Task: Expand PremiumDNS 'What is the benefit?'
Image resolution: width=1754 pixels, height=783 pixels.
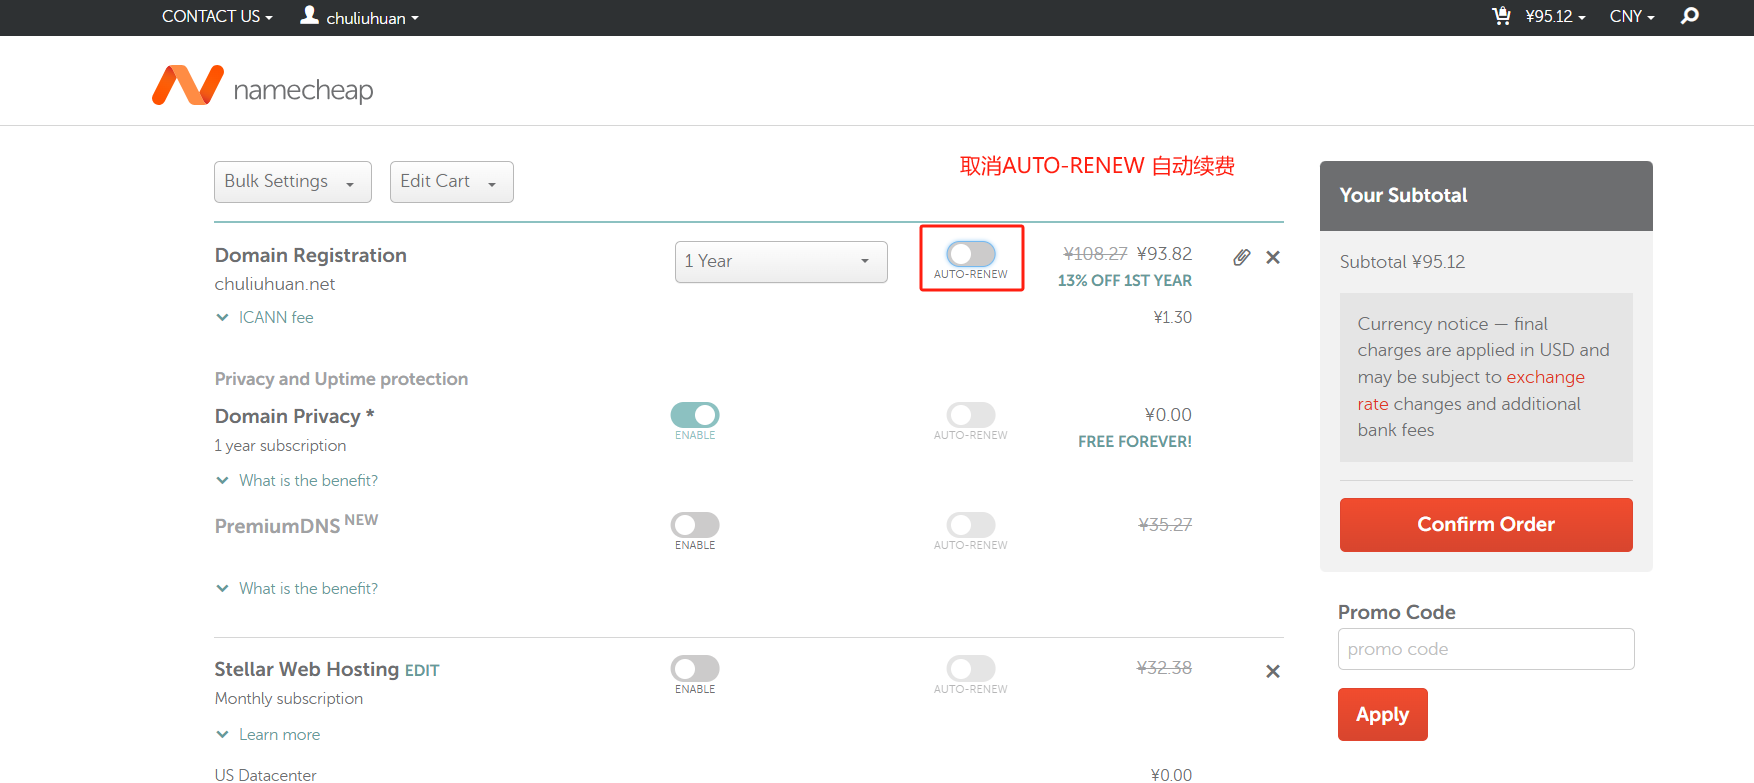Action: (297, 588)
